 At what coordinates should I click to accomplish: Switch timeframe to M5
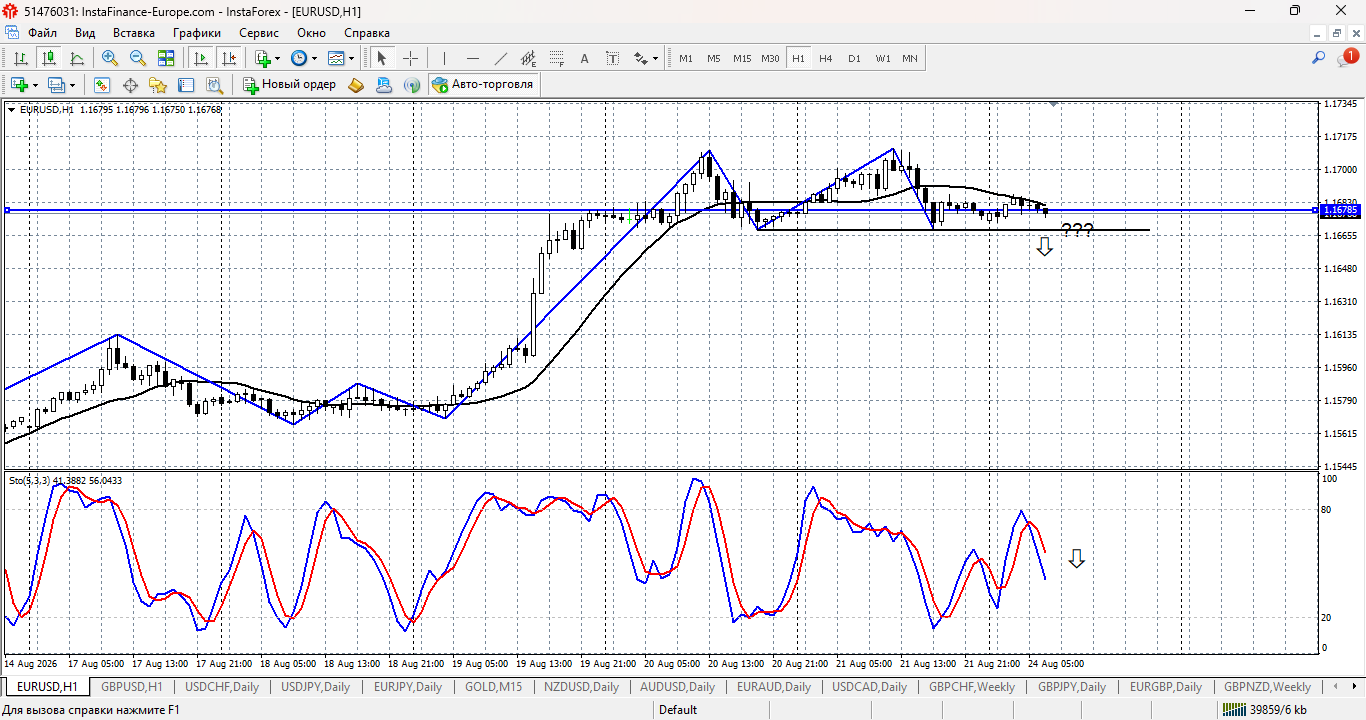[x=714, y=59]
